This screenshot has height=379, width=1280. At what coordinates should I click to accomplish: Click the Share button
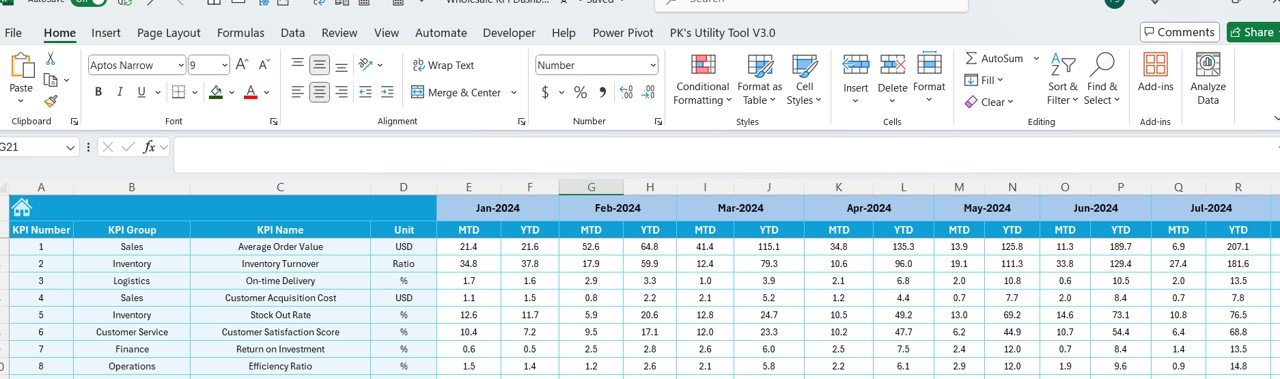[1253, 32]
